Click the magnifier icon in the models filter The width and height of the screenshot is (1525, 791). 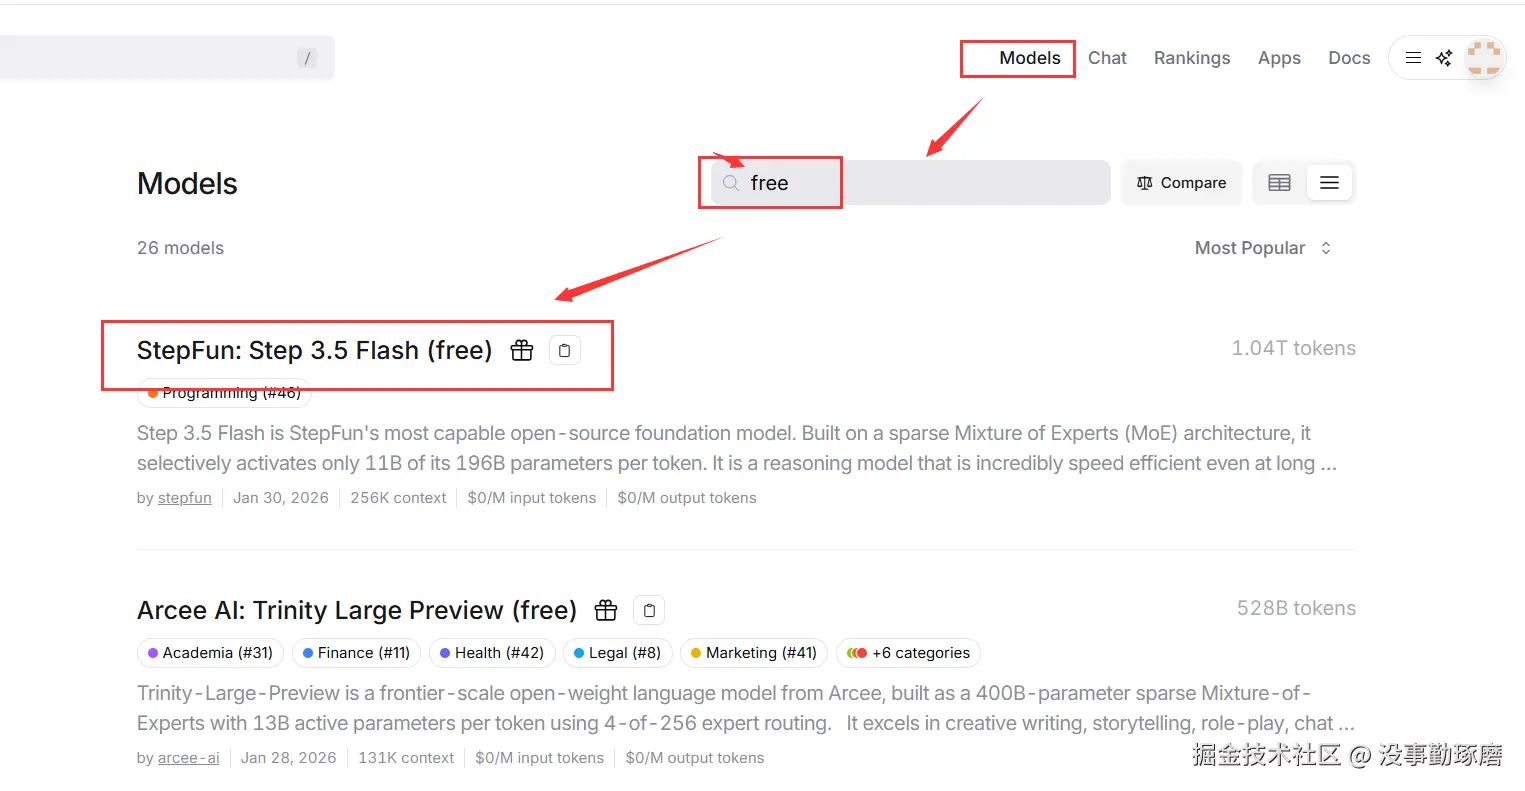731,183
